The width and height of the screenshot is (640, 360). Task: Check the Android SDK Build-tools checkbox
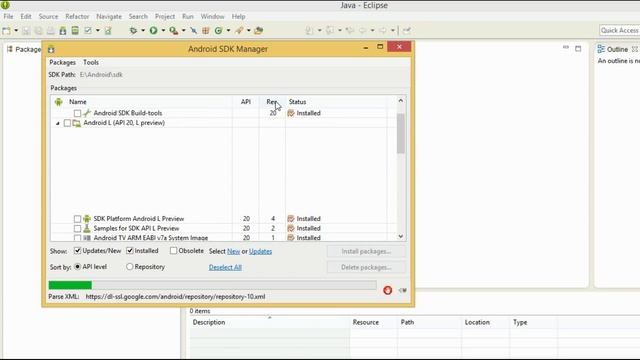(77, 113)
